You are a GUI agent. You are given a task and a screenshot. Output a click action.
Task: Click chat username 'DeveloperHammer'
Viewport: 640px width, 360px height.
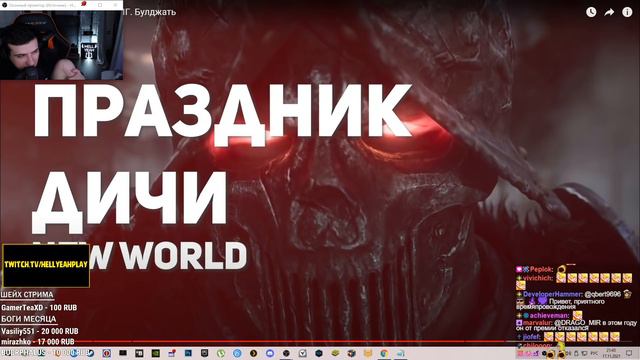552,294
